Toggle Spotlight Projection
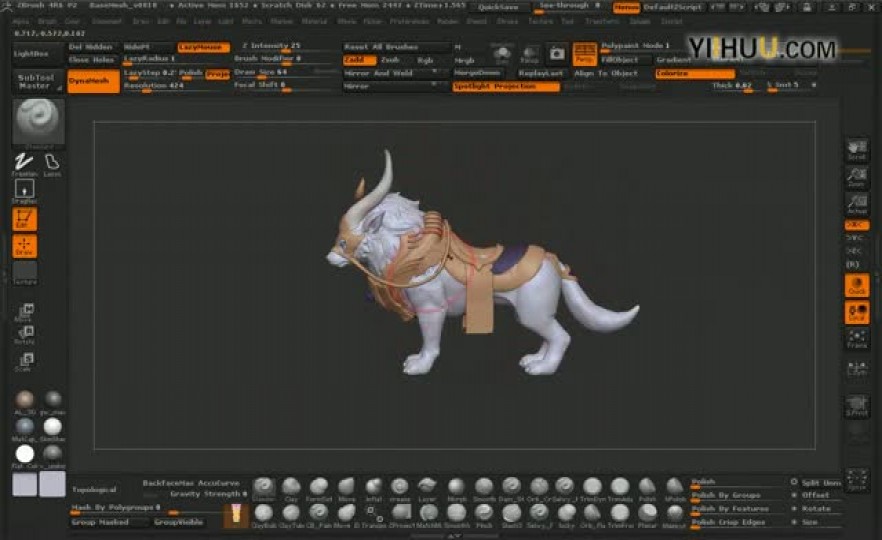This screenshot has height=540, width=882. 506,87
